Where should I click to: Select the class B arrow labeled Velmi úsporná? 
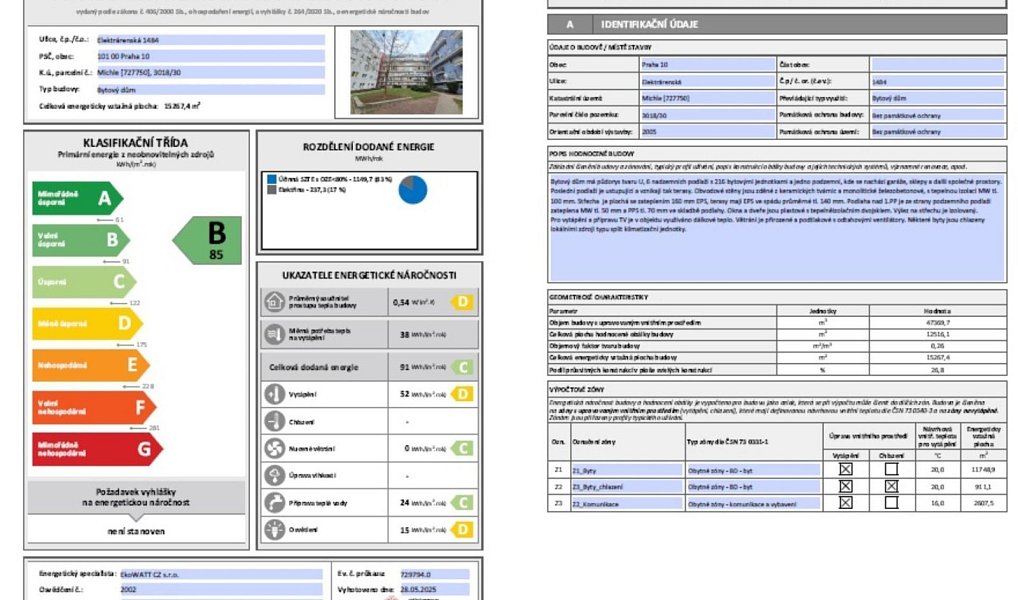point(81,240)
